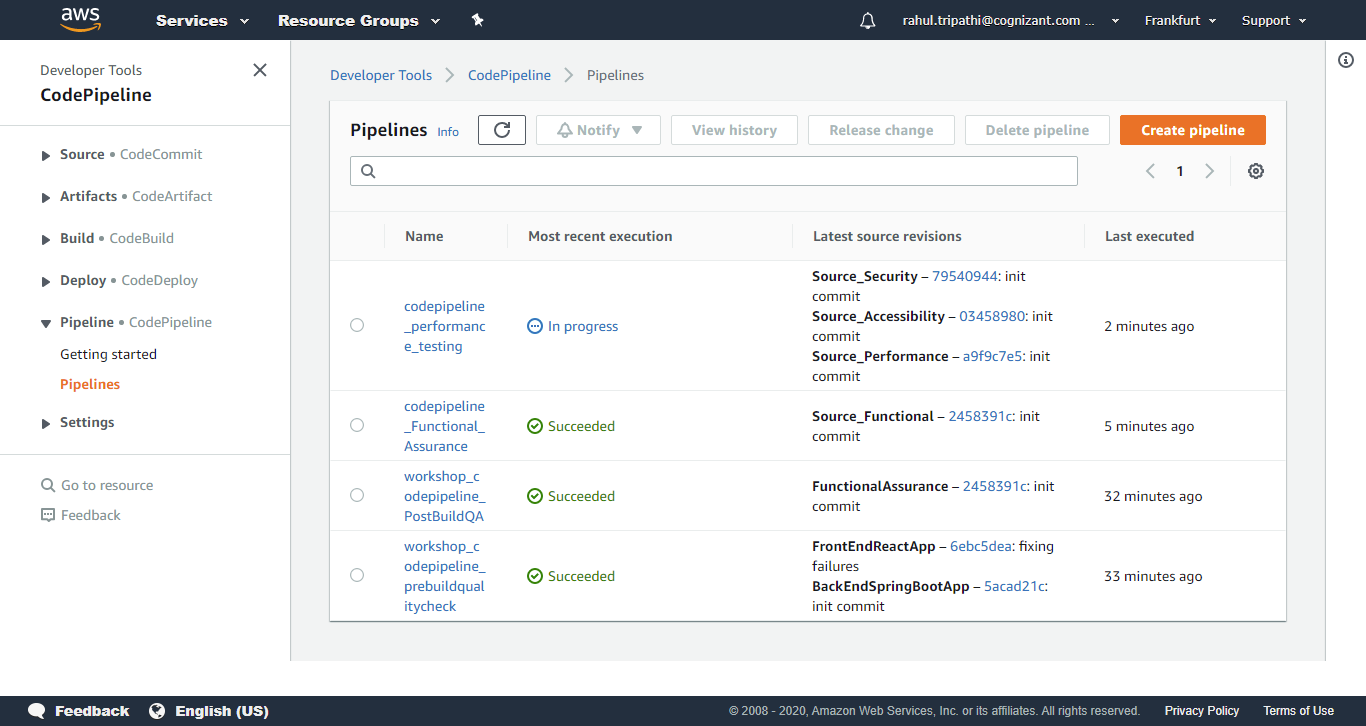Viewport: 1366px width, 726px height.
Task: Open Privacy Policy footer link
Action: tap(1201, 711)
